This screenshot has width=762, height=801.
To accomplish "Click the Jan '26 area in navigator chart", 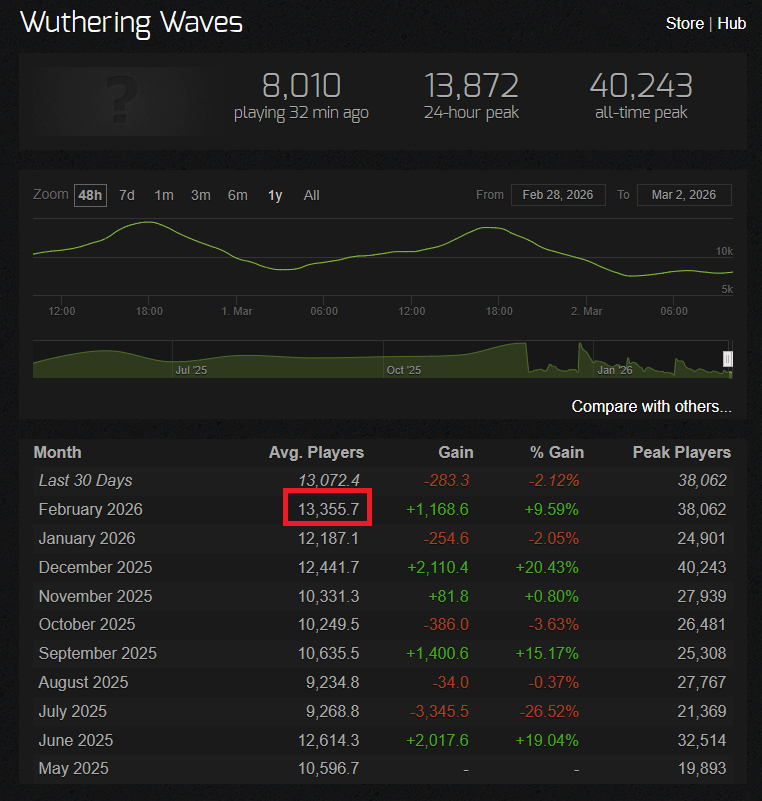I will 615,370.
